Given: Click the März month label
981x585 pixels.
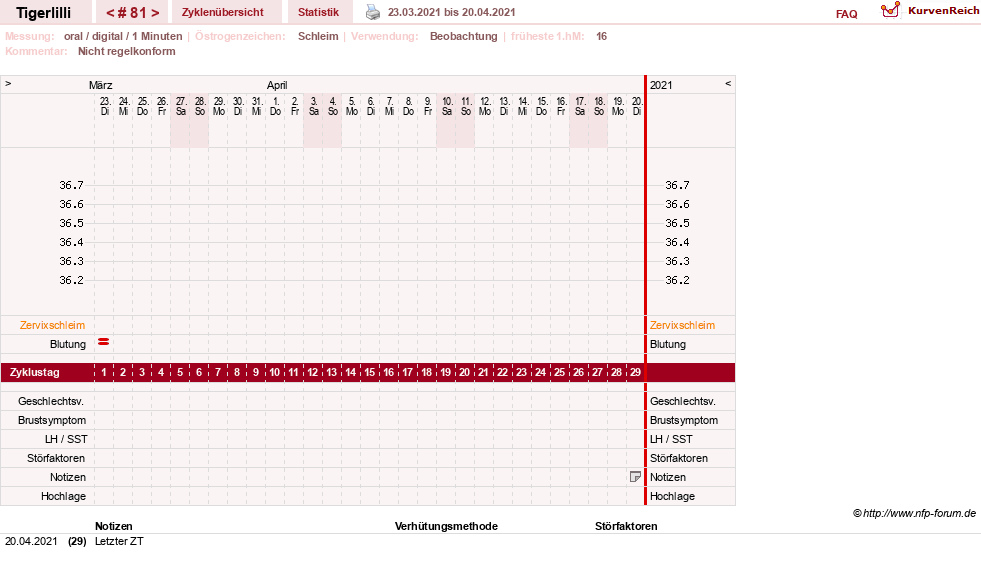Looking at the screenshot, I should coord(100,85).
